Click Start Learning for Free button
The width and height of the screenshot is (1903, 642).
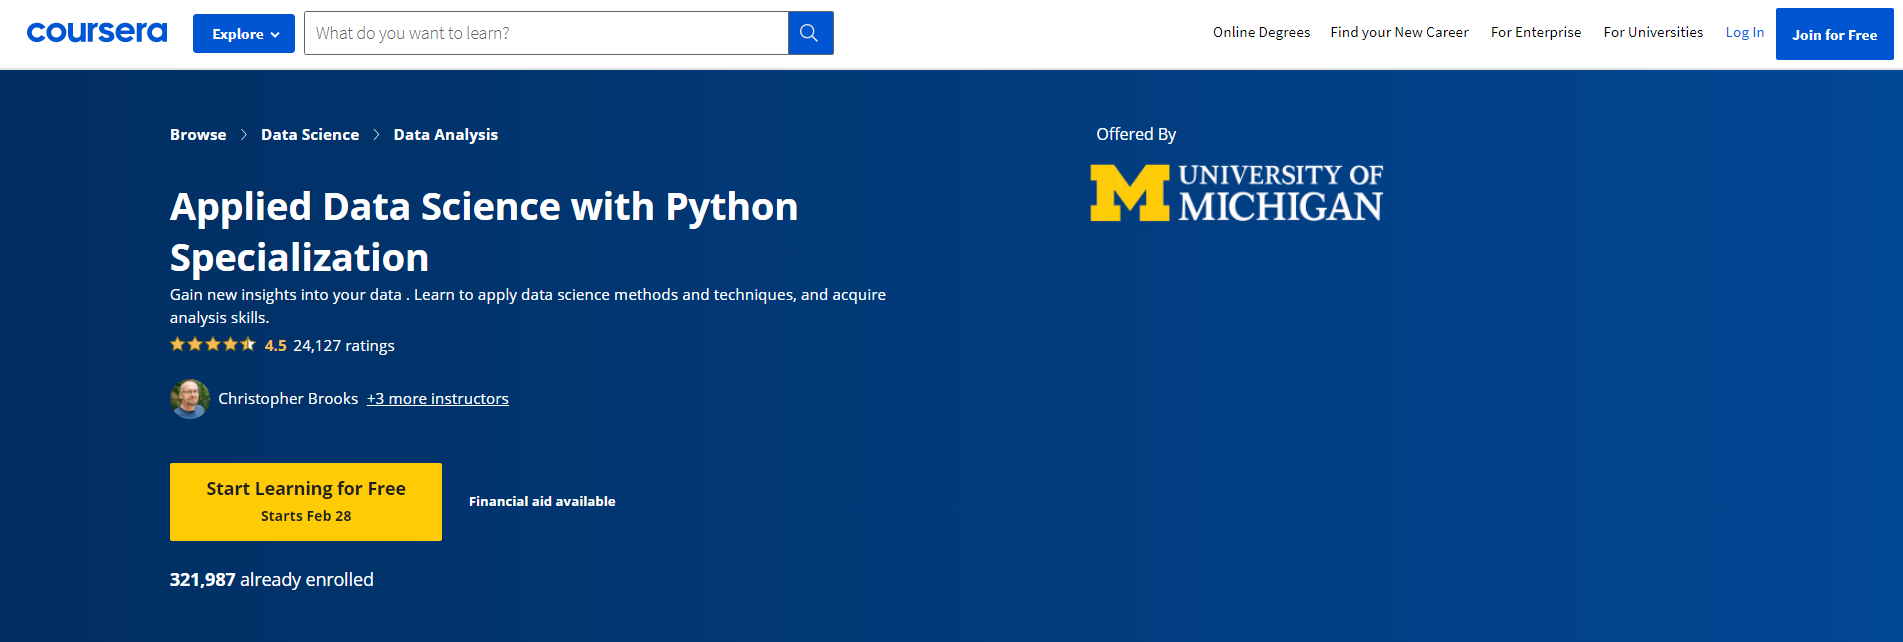(x=306, y=502)
